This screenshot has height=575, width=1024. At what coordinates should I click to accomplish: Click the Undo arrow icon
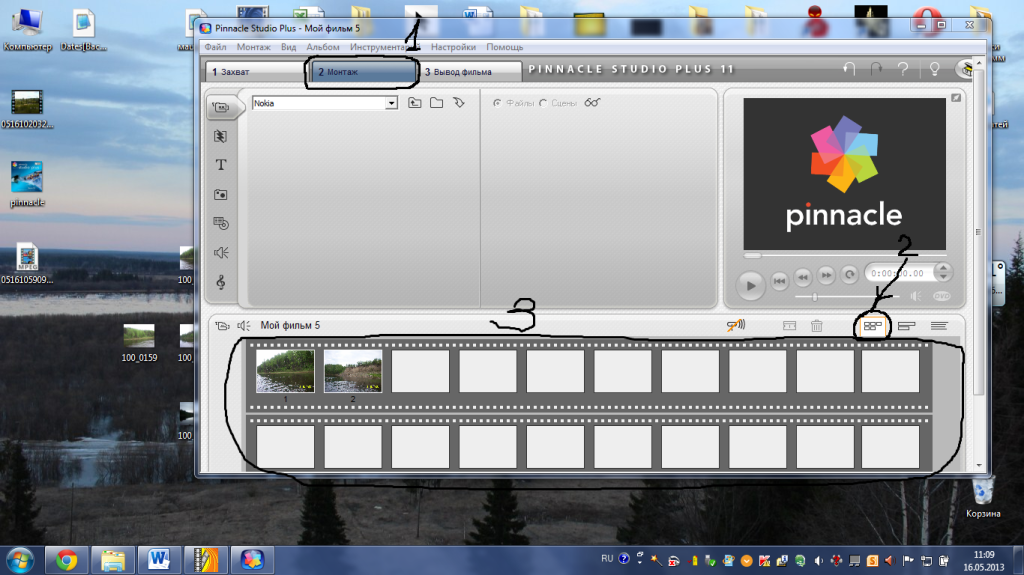(849, 69)
